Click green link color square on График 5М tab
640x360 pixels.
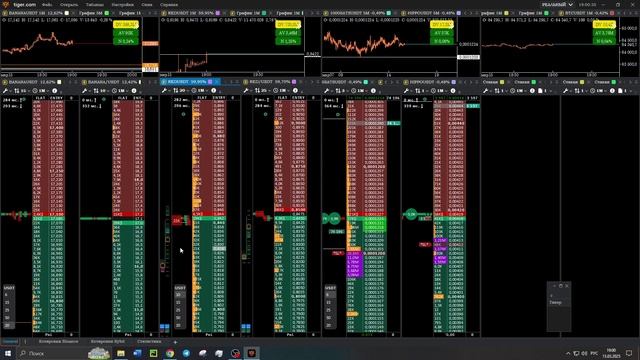pyautogui.click(x=107, y=13)
